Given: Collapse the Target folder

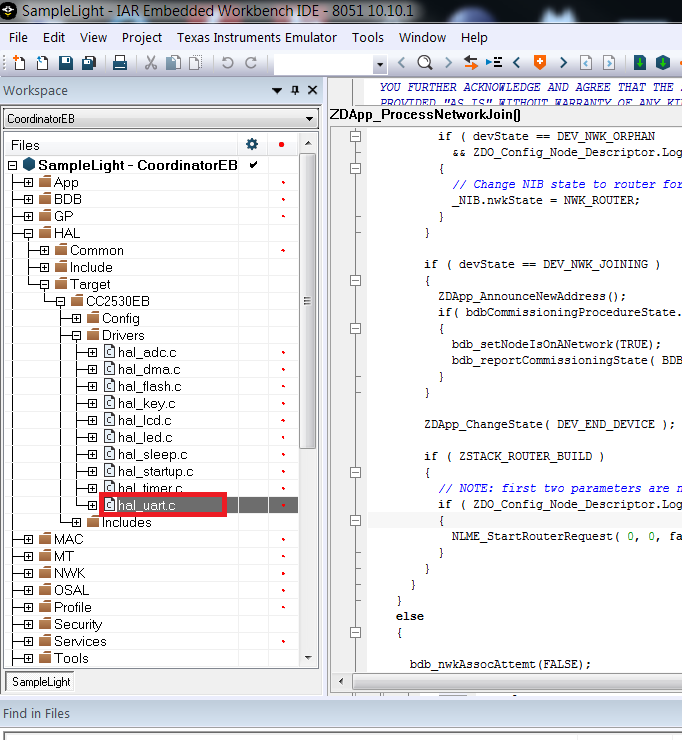Looking at the screenshot, I should (x=44, y=284).
